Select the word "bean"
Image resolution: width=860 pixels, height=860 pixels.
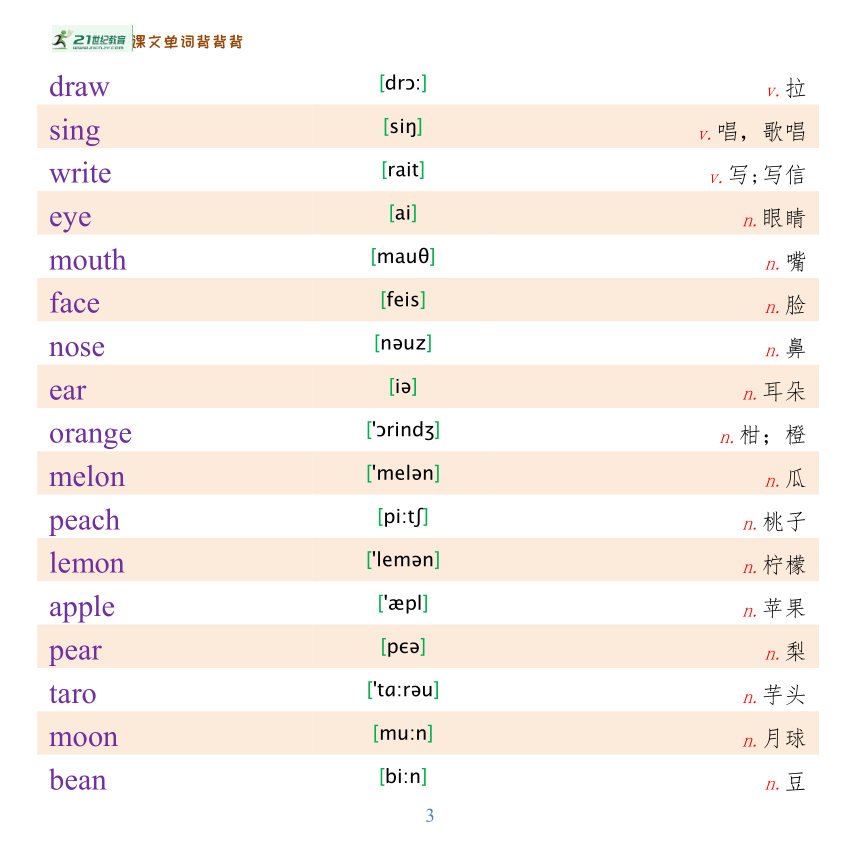pos(77,780)
